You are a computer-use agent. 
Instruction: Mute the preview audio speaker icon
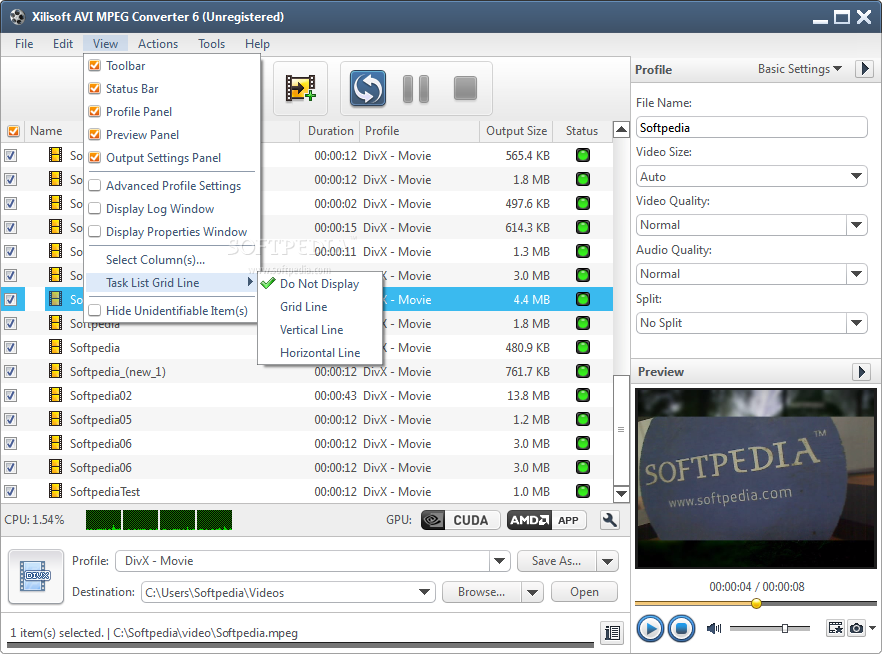coord(714,628)
